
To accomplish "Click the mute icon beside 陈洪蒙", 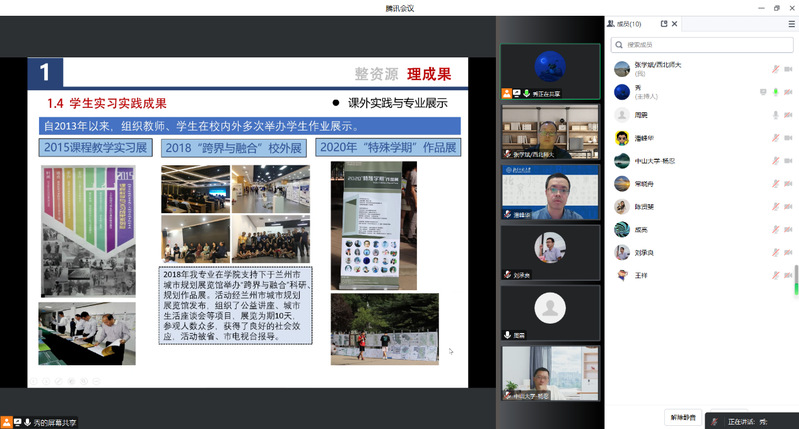I will pos(775,206).
